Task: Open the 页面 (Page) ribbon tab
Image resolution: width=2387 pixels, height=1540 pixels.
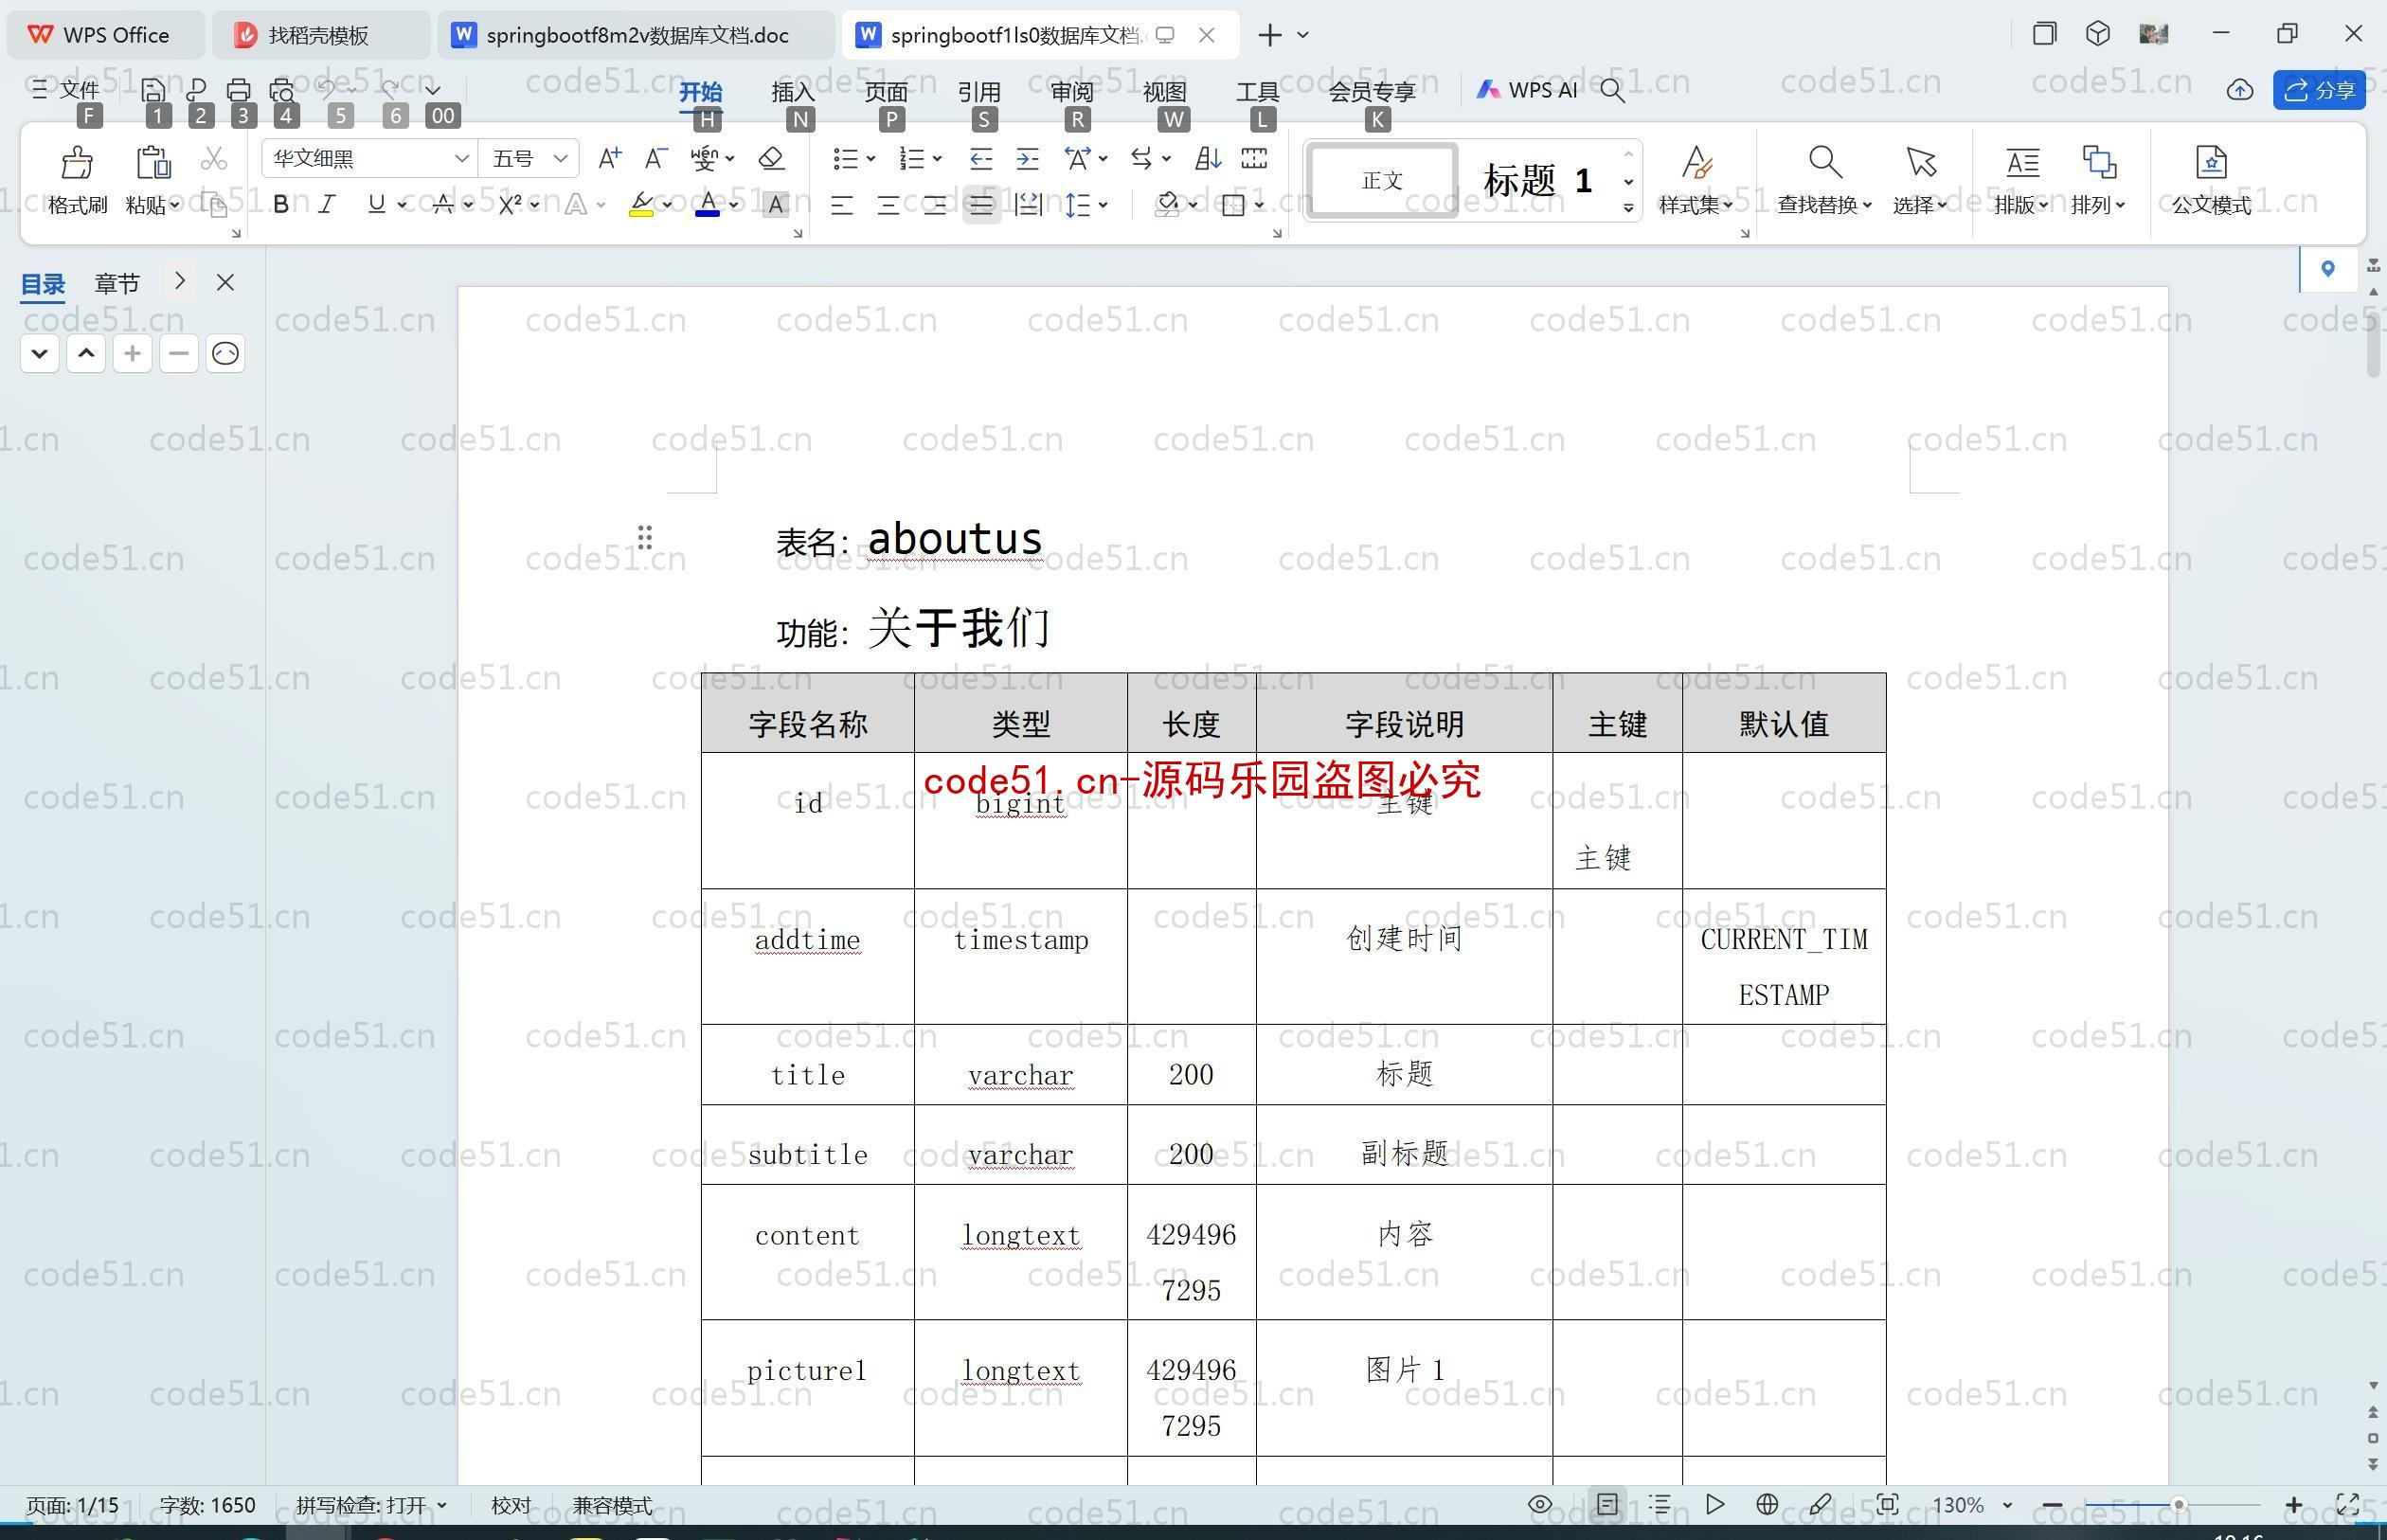Action: [x=886, y=91]
